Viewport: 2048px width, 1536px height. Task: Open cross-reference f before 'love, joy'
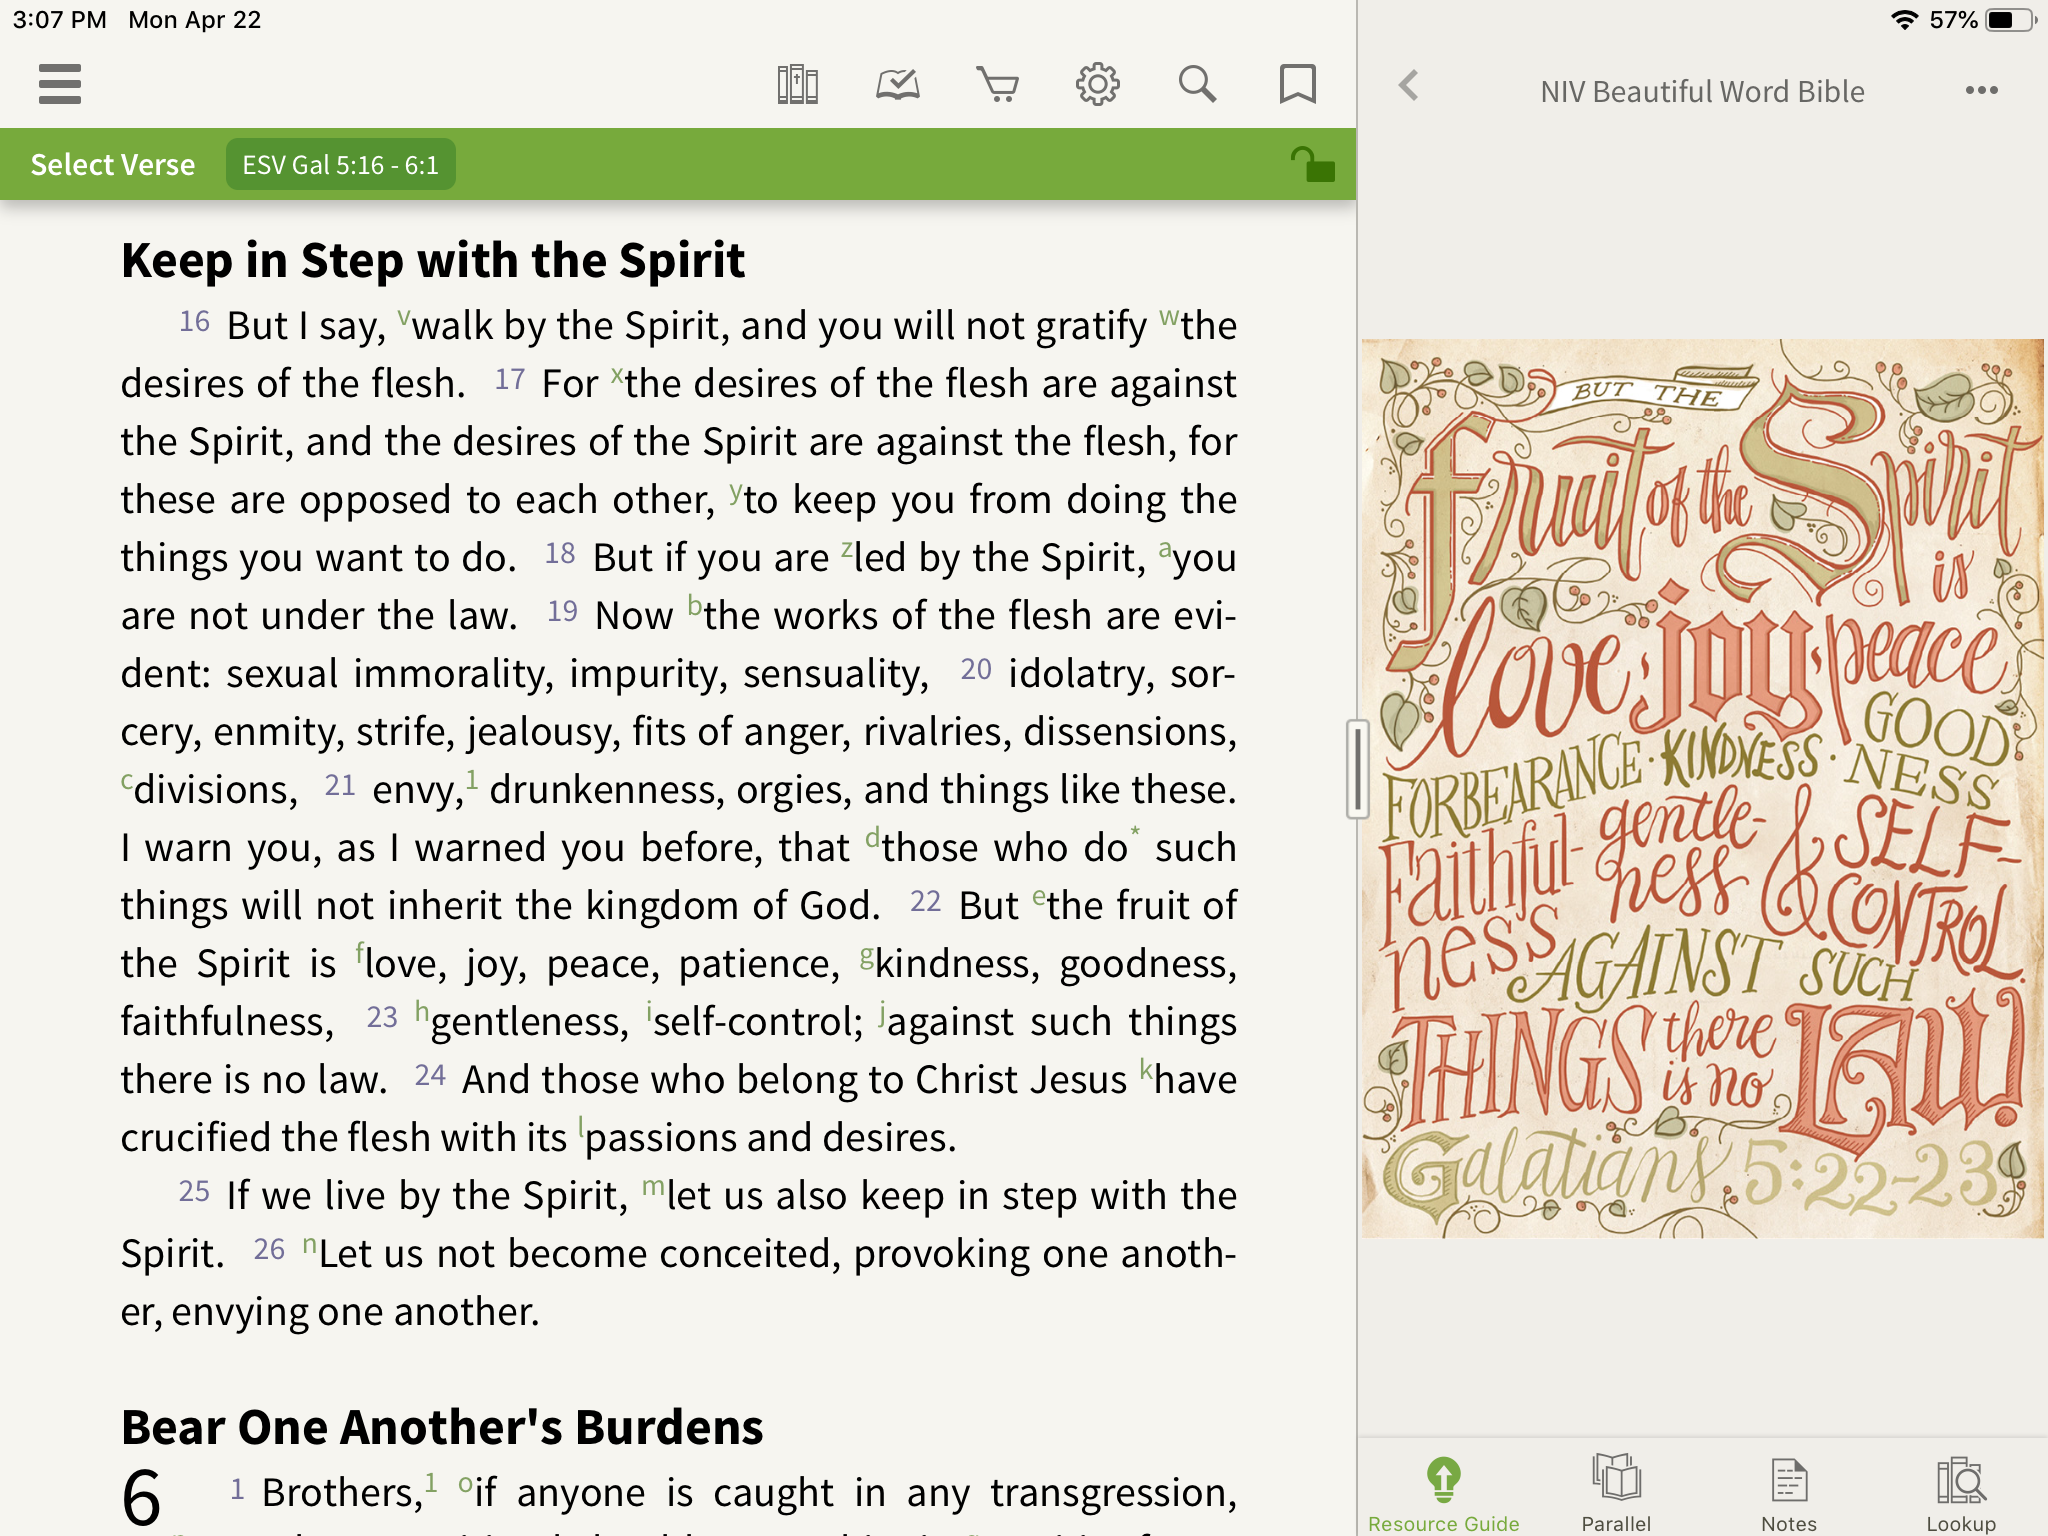[x=360, y=954]
